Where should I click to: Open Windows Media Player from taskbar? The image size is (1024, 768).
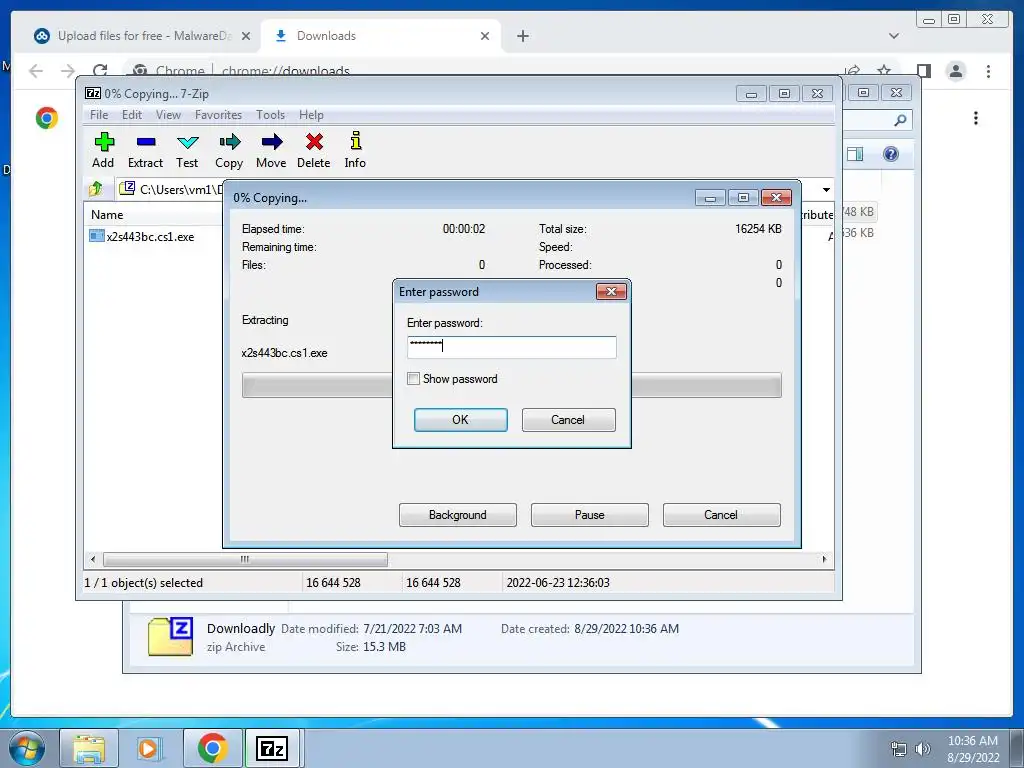tap(150, 748)
